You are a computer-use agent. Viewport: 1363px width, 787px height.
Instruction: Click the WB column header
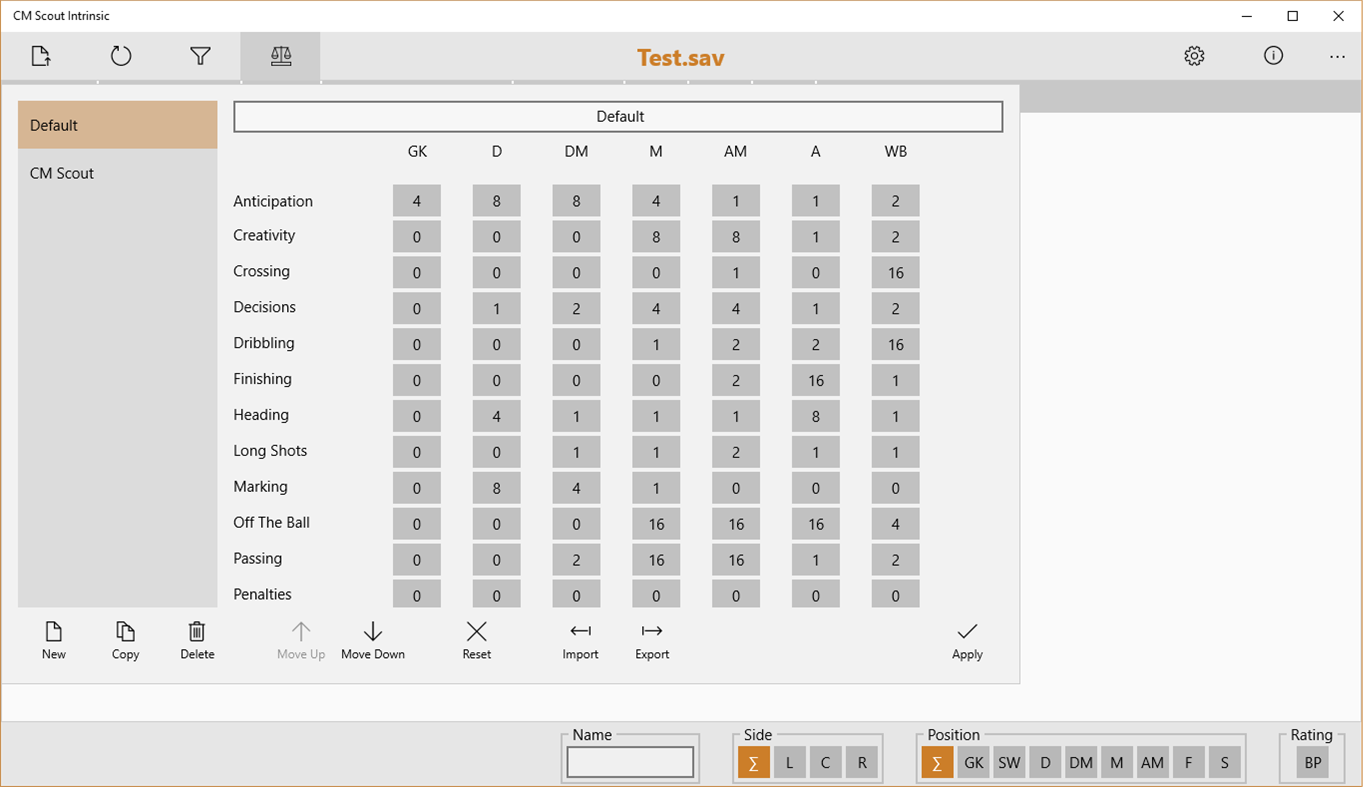coord(896,152)
